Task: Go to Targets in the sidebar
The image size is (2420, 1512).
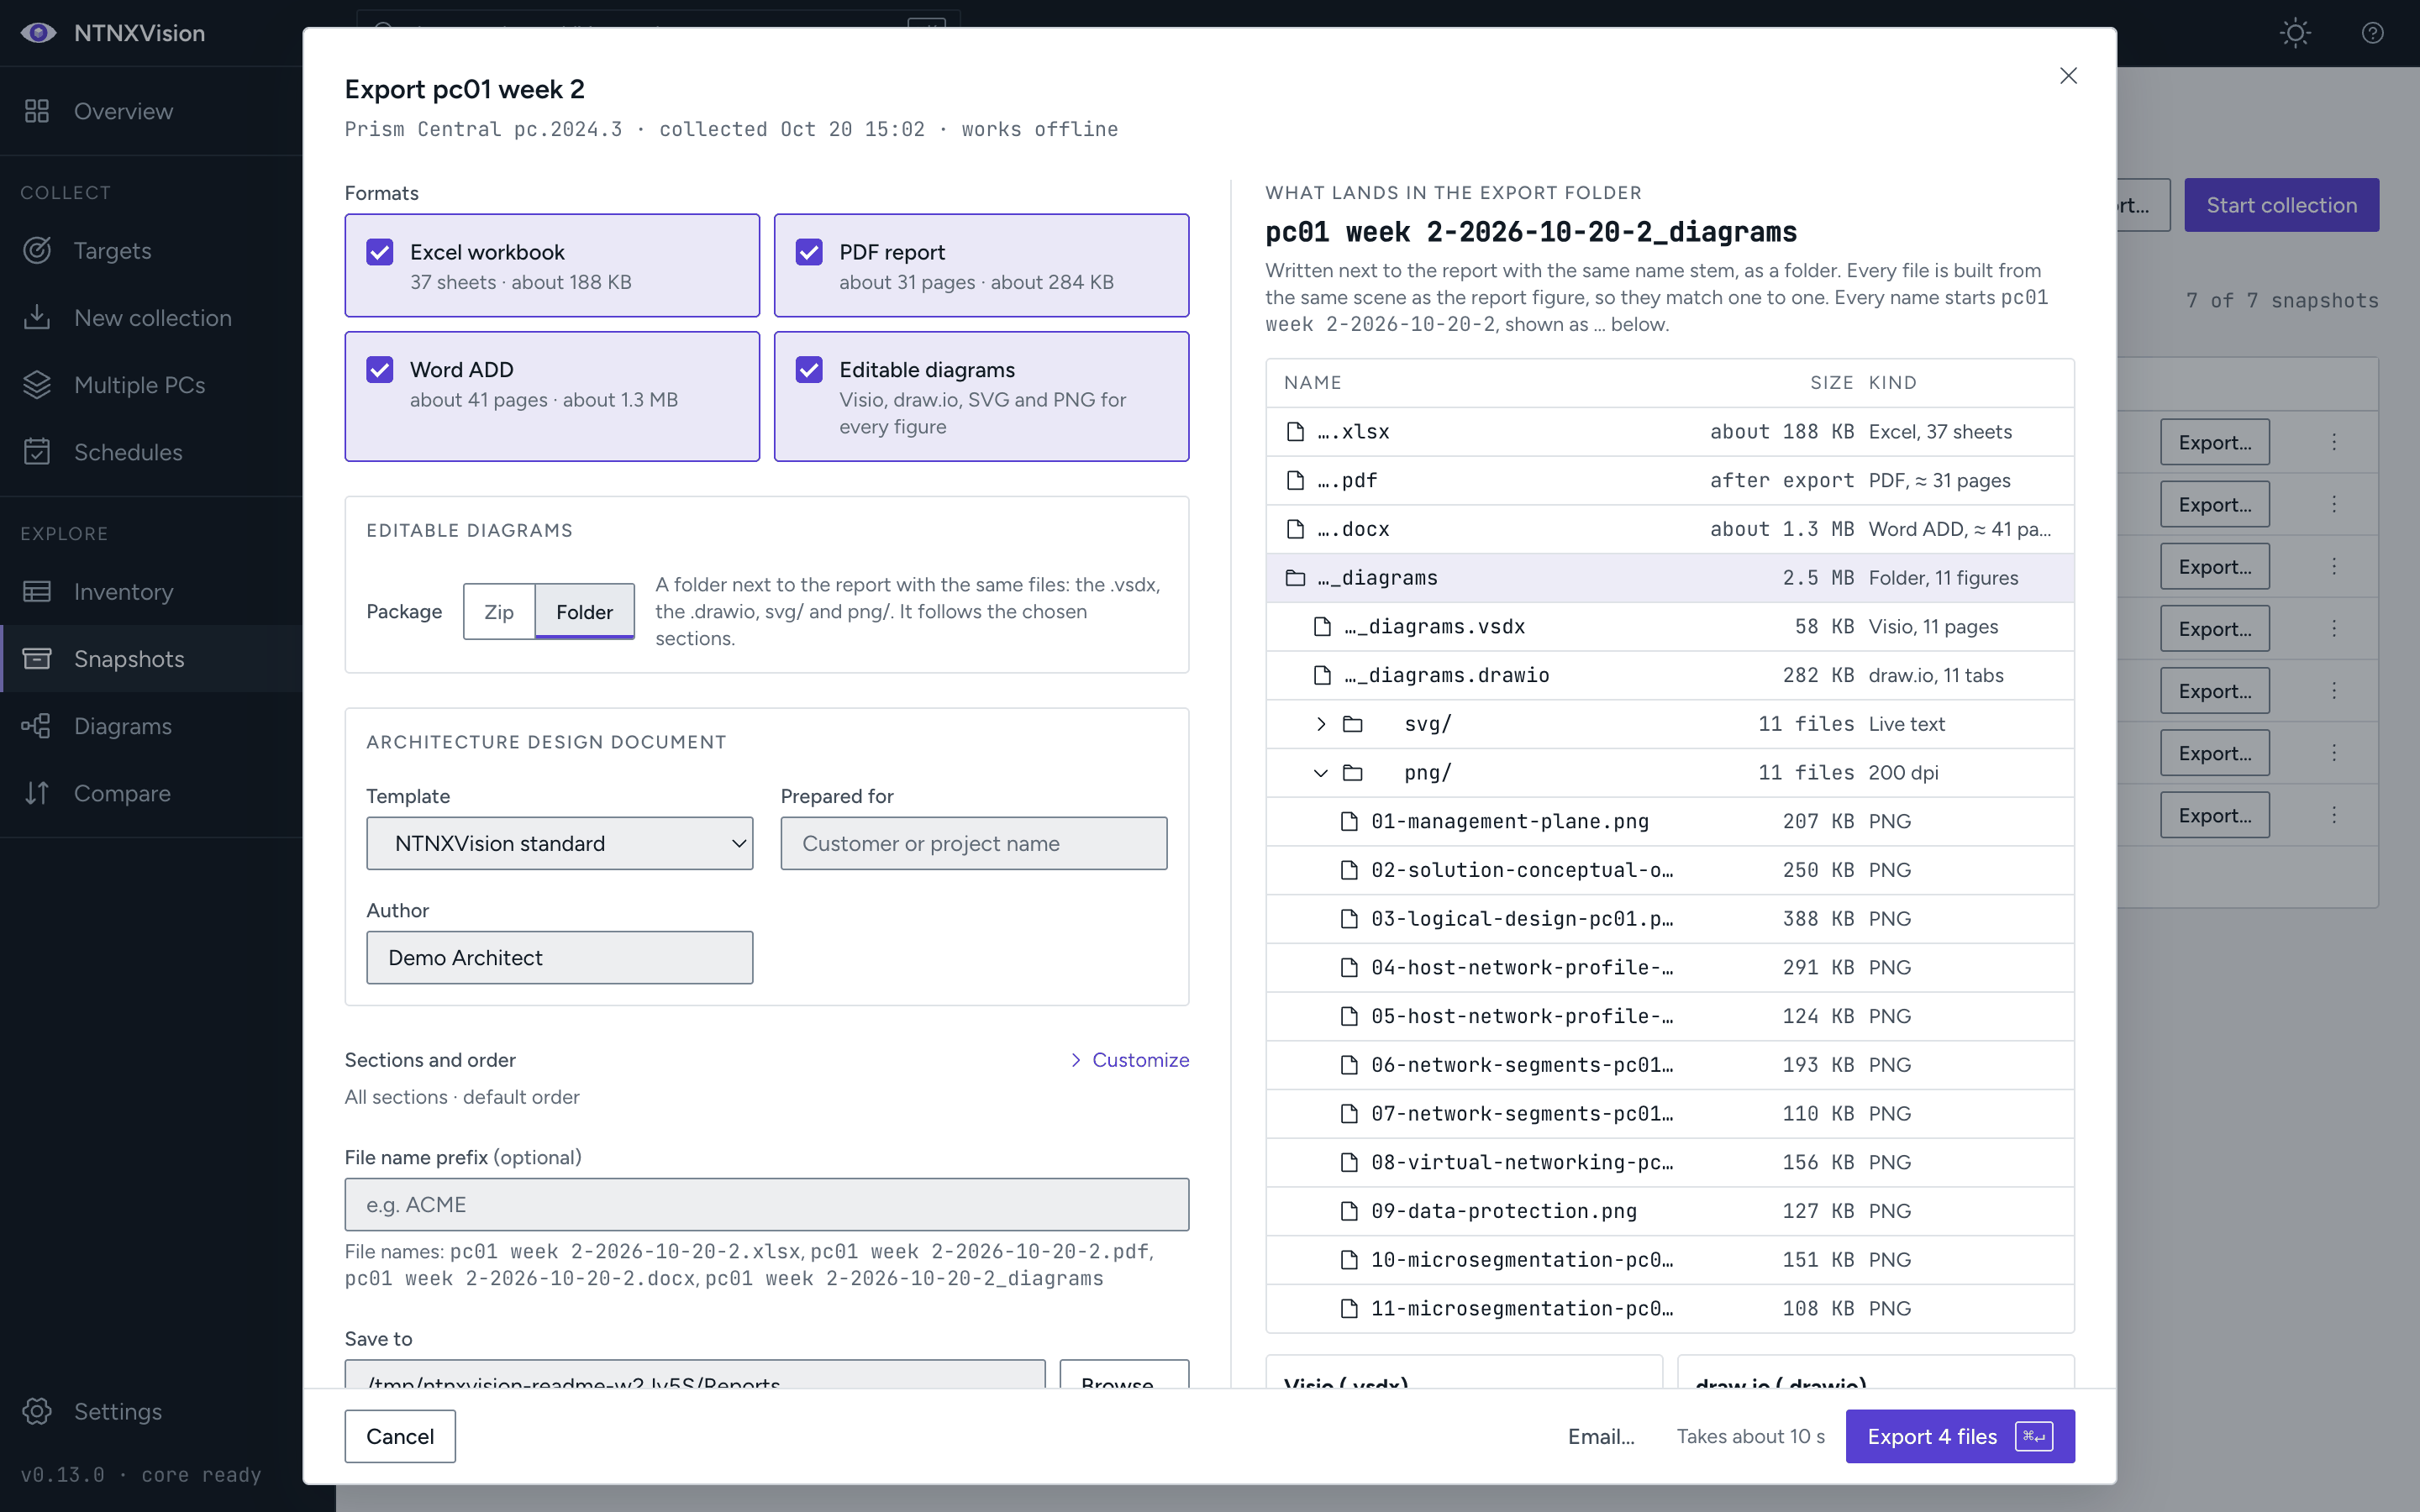Action: (x=151, y=250)
